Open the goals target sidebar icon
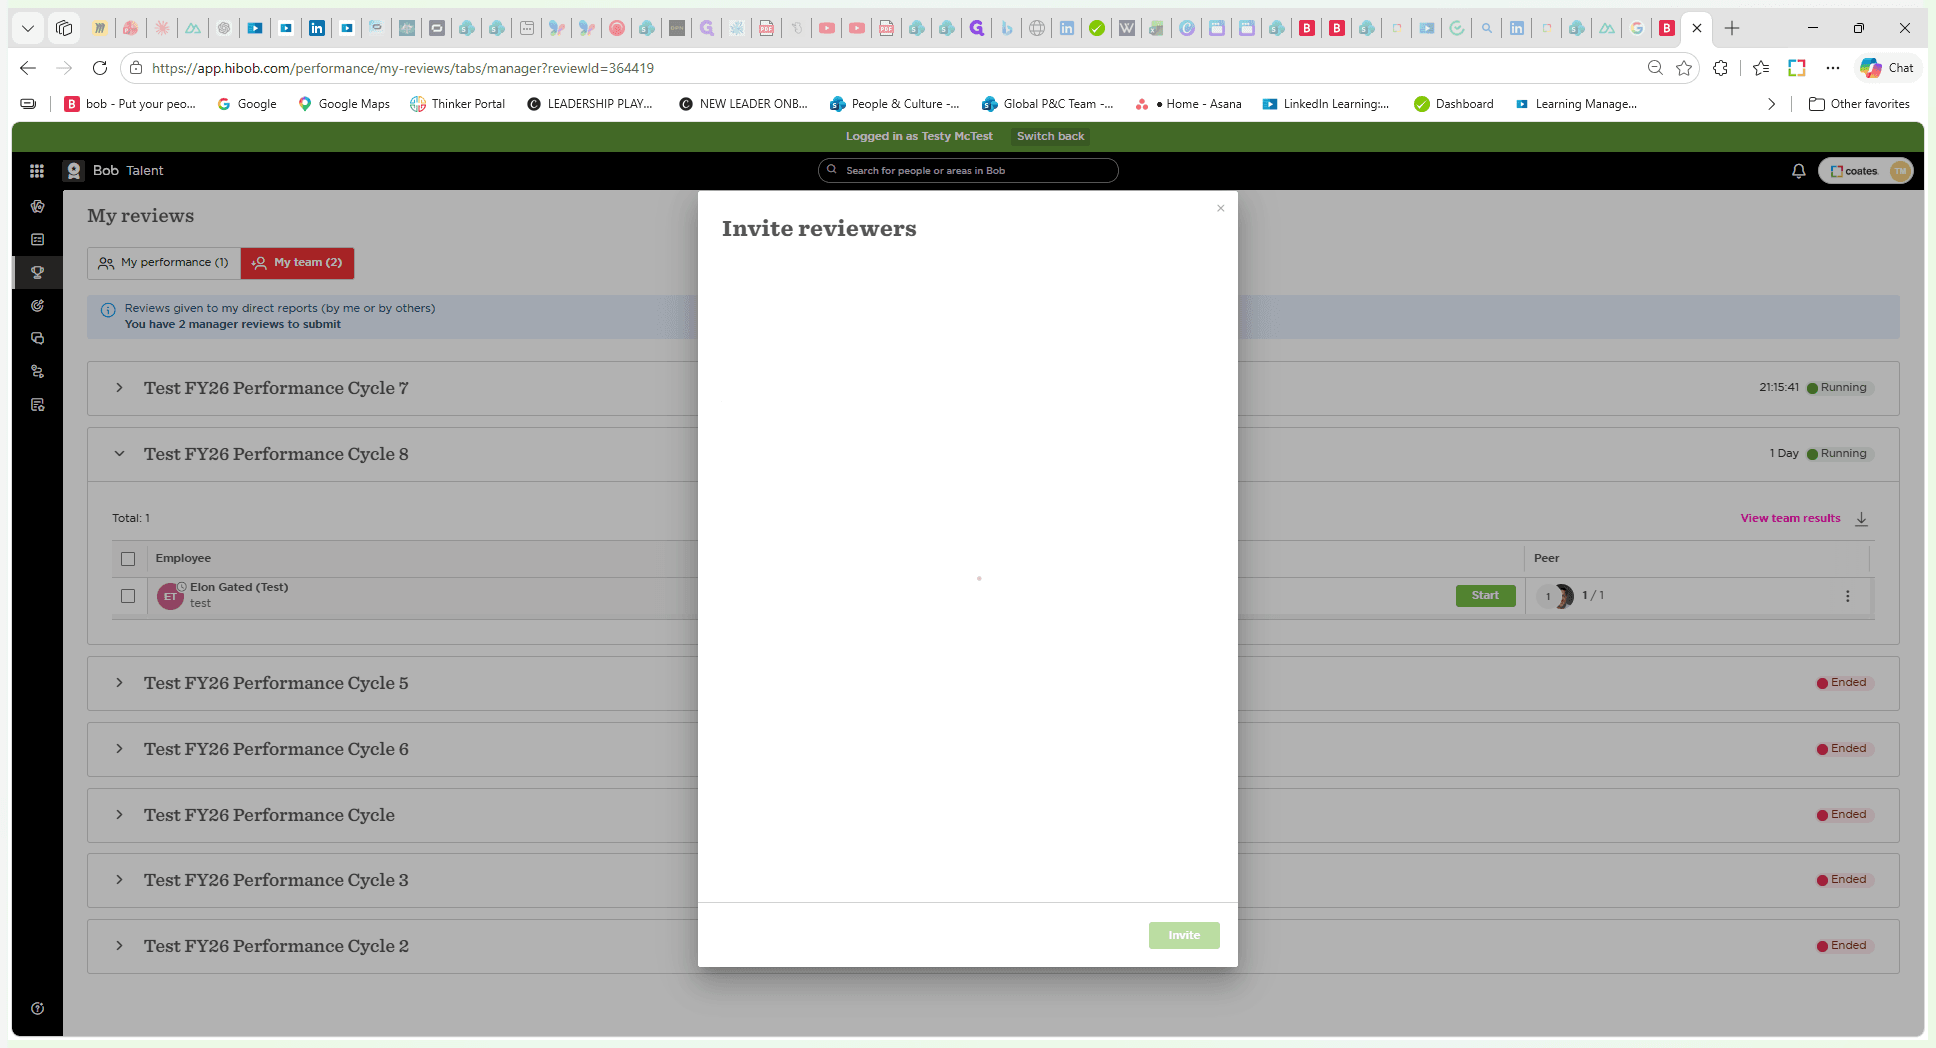This screenshot has width=1936, height=1048. tap(38, 305)
